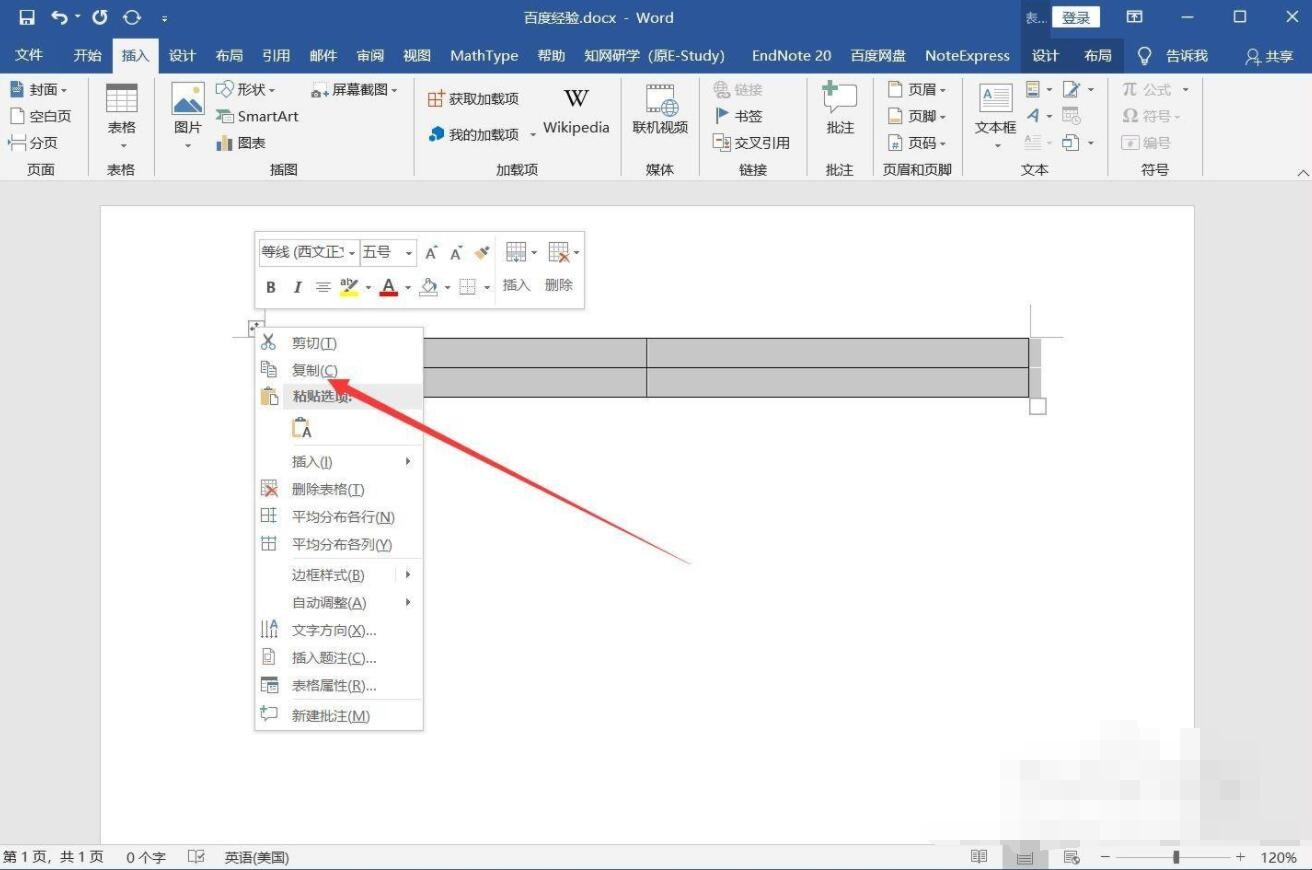1312x870 pixels.
Task: Click center align in mini toolbar
Action: coord(323,287)
